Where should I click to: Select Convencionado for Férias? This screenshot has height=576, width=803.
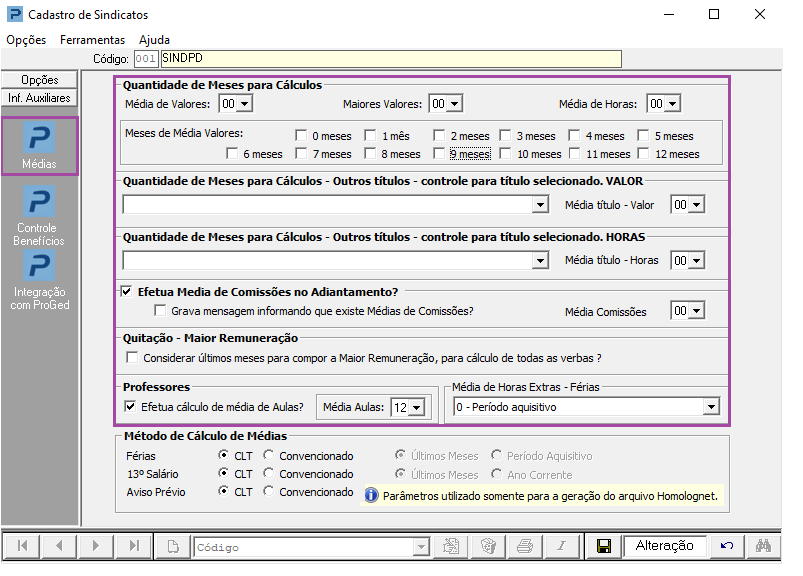pos(268,455)
